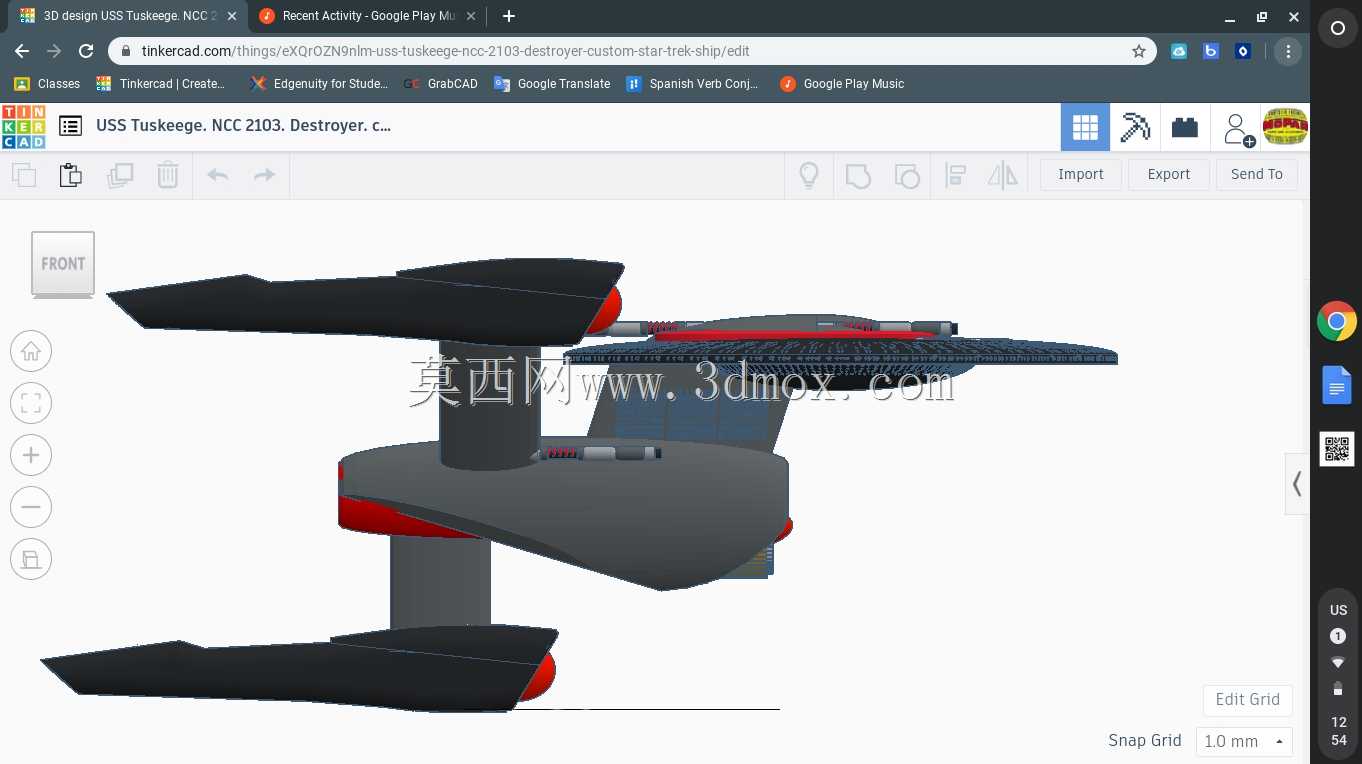Open the Chrome three-dot menu
The height and width of the screenshot is (764, 1362).
(x=1288, y=51)
